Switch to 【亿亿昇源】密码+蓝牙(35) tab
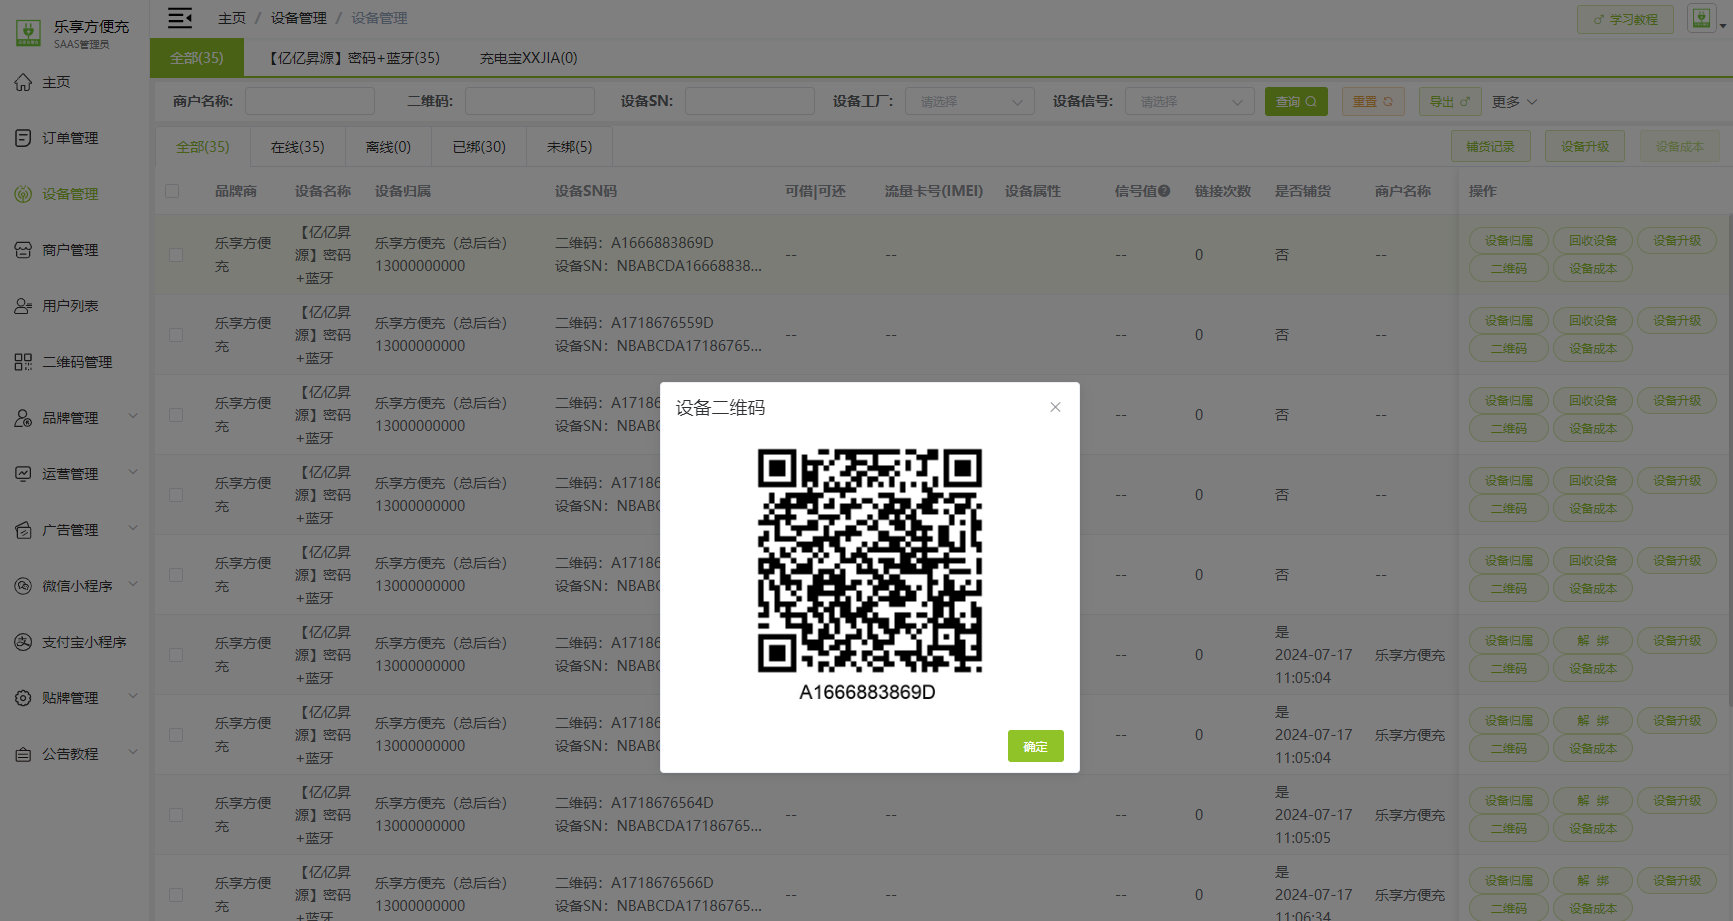The height and width of the screenshot is (921, 1733). click(353, 58)
